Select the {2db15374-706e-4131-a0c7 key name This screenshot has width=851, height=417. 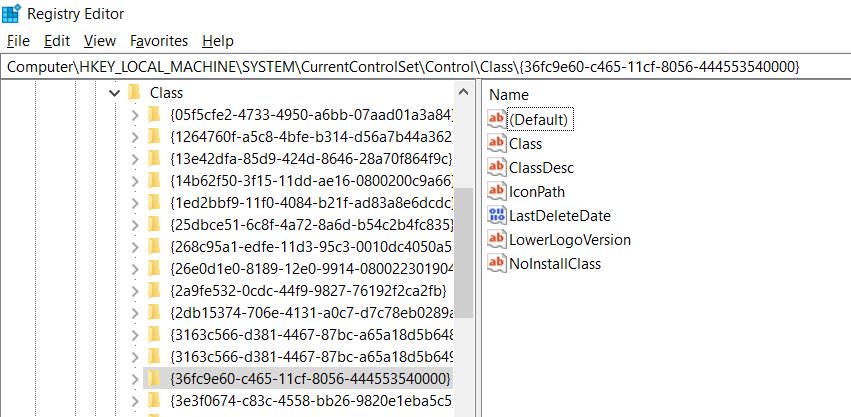[x=311, y=313]
